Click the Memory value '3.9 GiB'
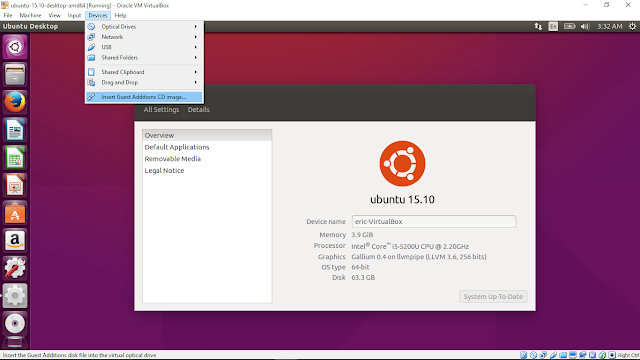The height and width of the screenshot is (360, 640). [x=362, y=235]
